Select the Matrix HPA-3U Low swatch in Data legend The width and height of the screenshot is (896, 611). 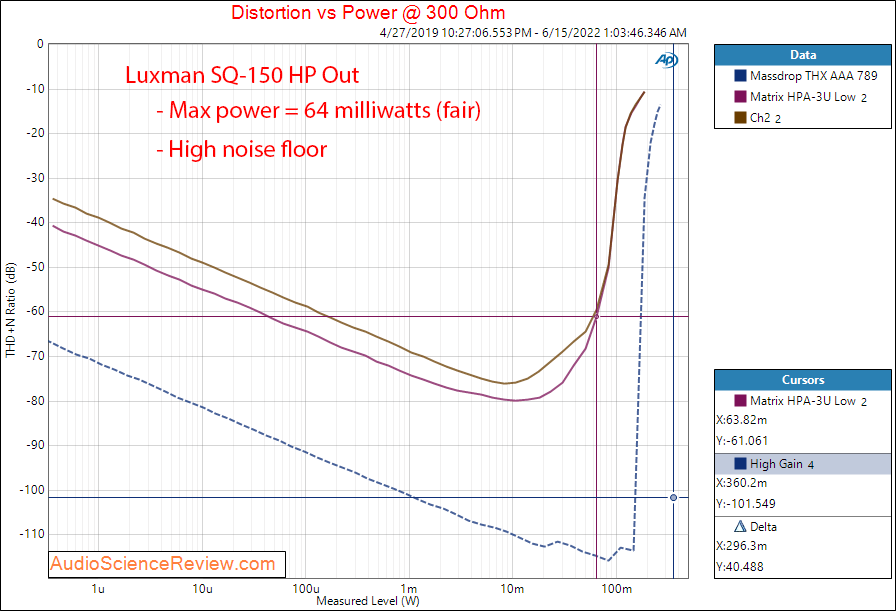(x=740, y=97)
